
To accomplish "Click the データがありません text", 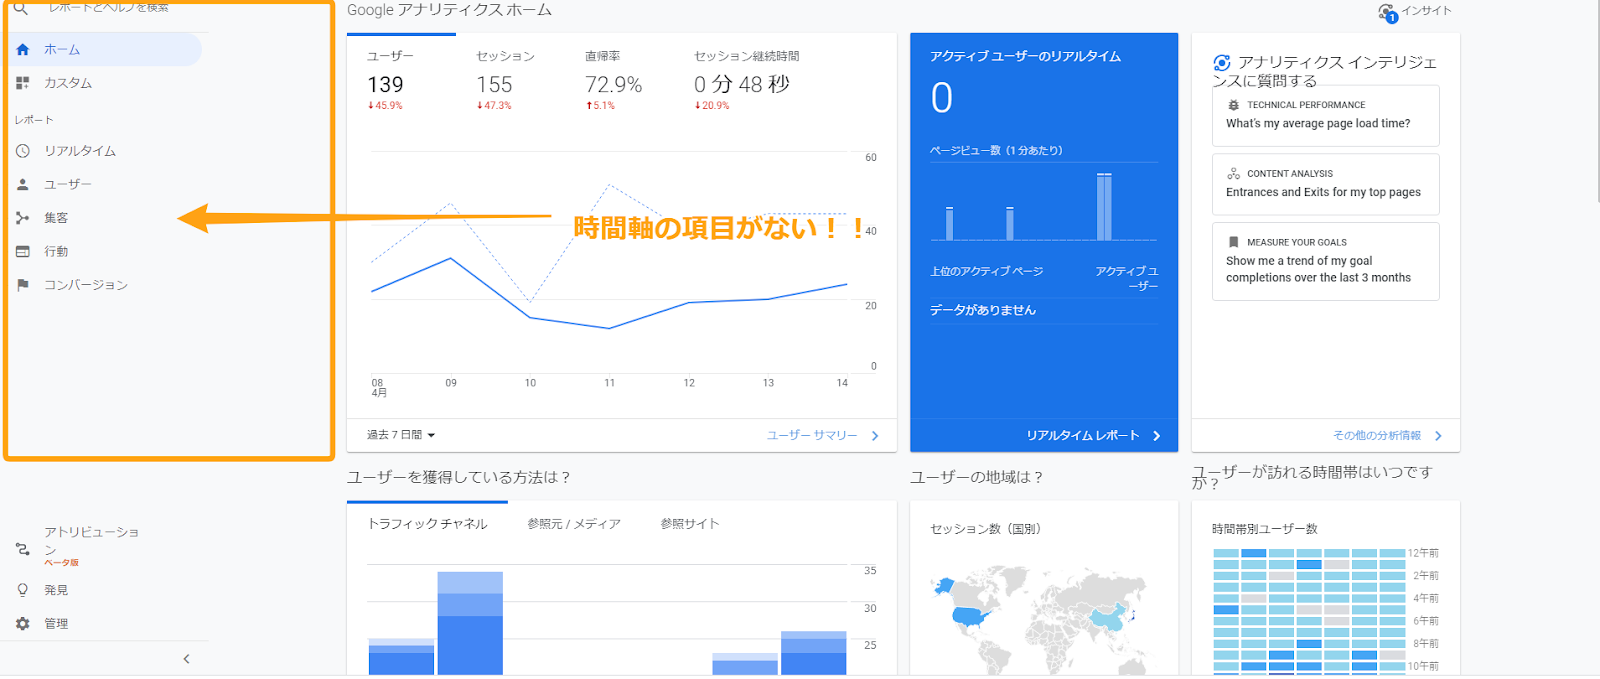I will point(983,310).
